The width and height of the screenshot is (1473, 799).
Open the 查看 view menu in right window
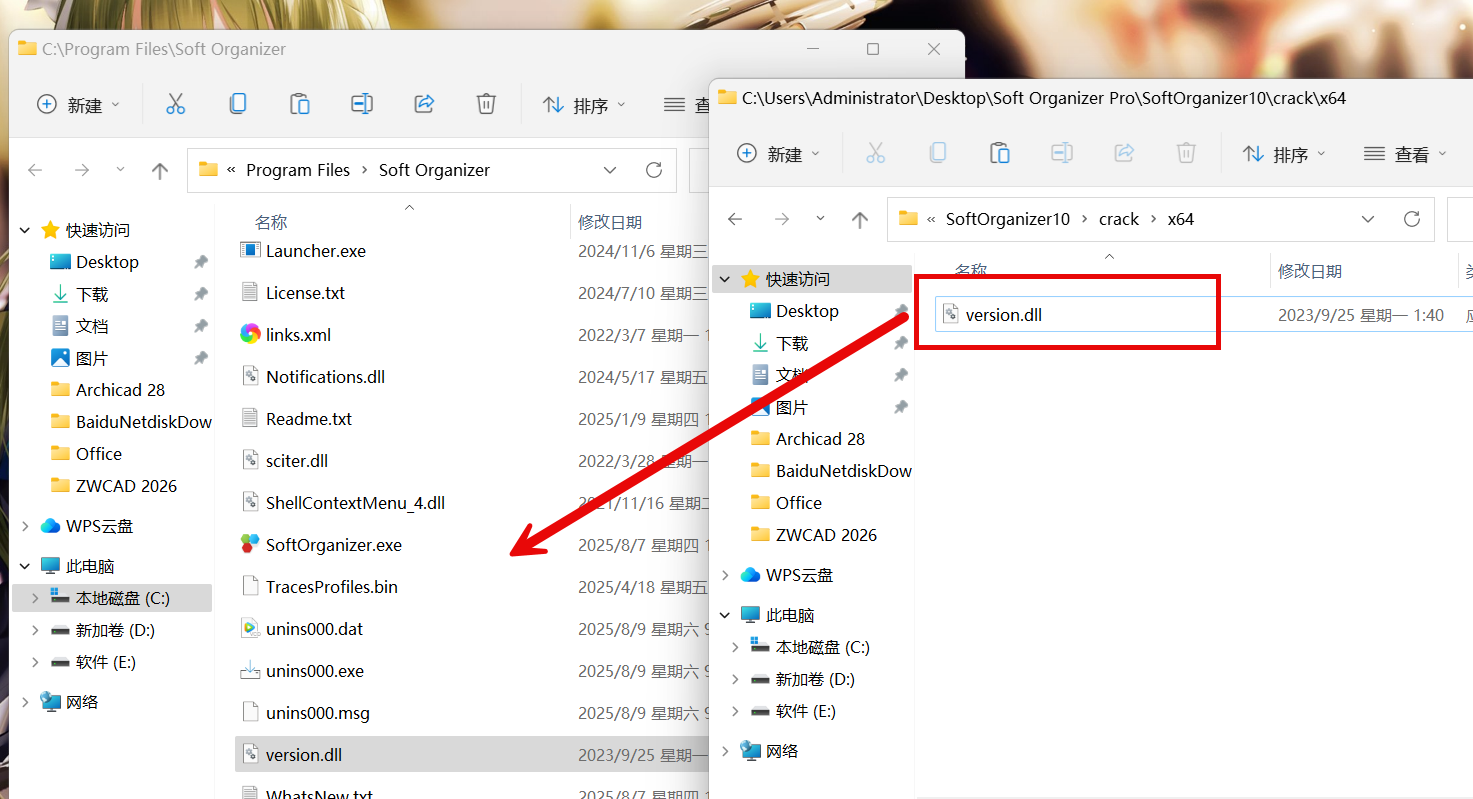coord(1406,154)
